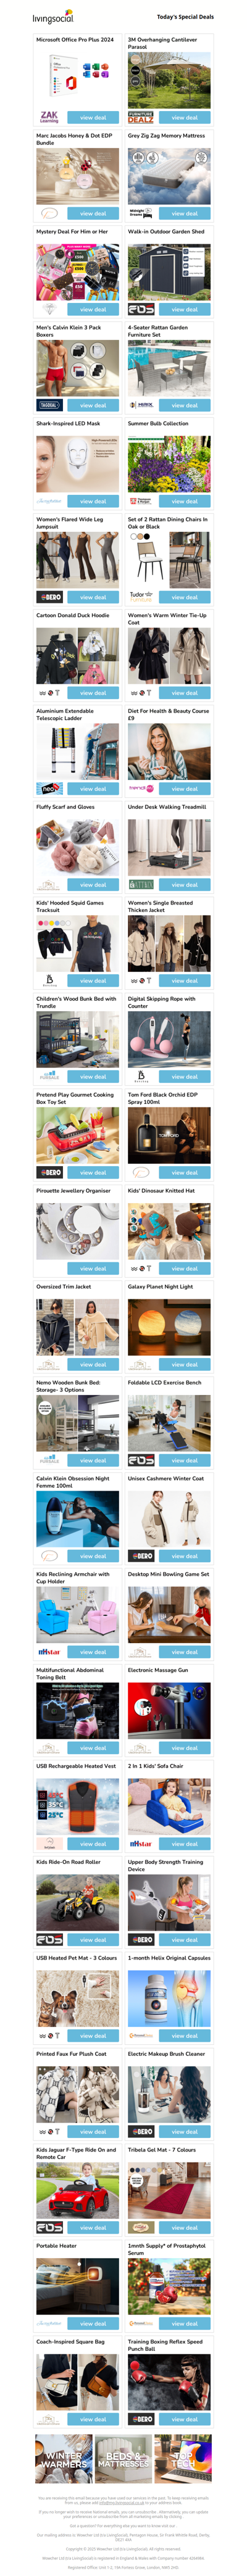Screen dimensions: 247x2576
Task: Click the HNStar logo under Kids Reclining Armchair
Action: pos(49,1652)
